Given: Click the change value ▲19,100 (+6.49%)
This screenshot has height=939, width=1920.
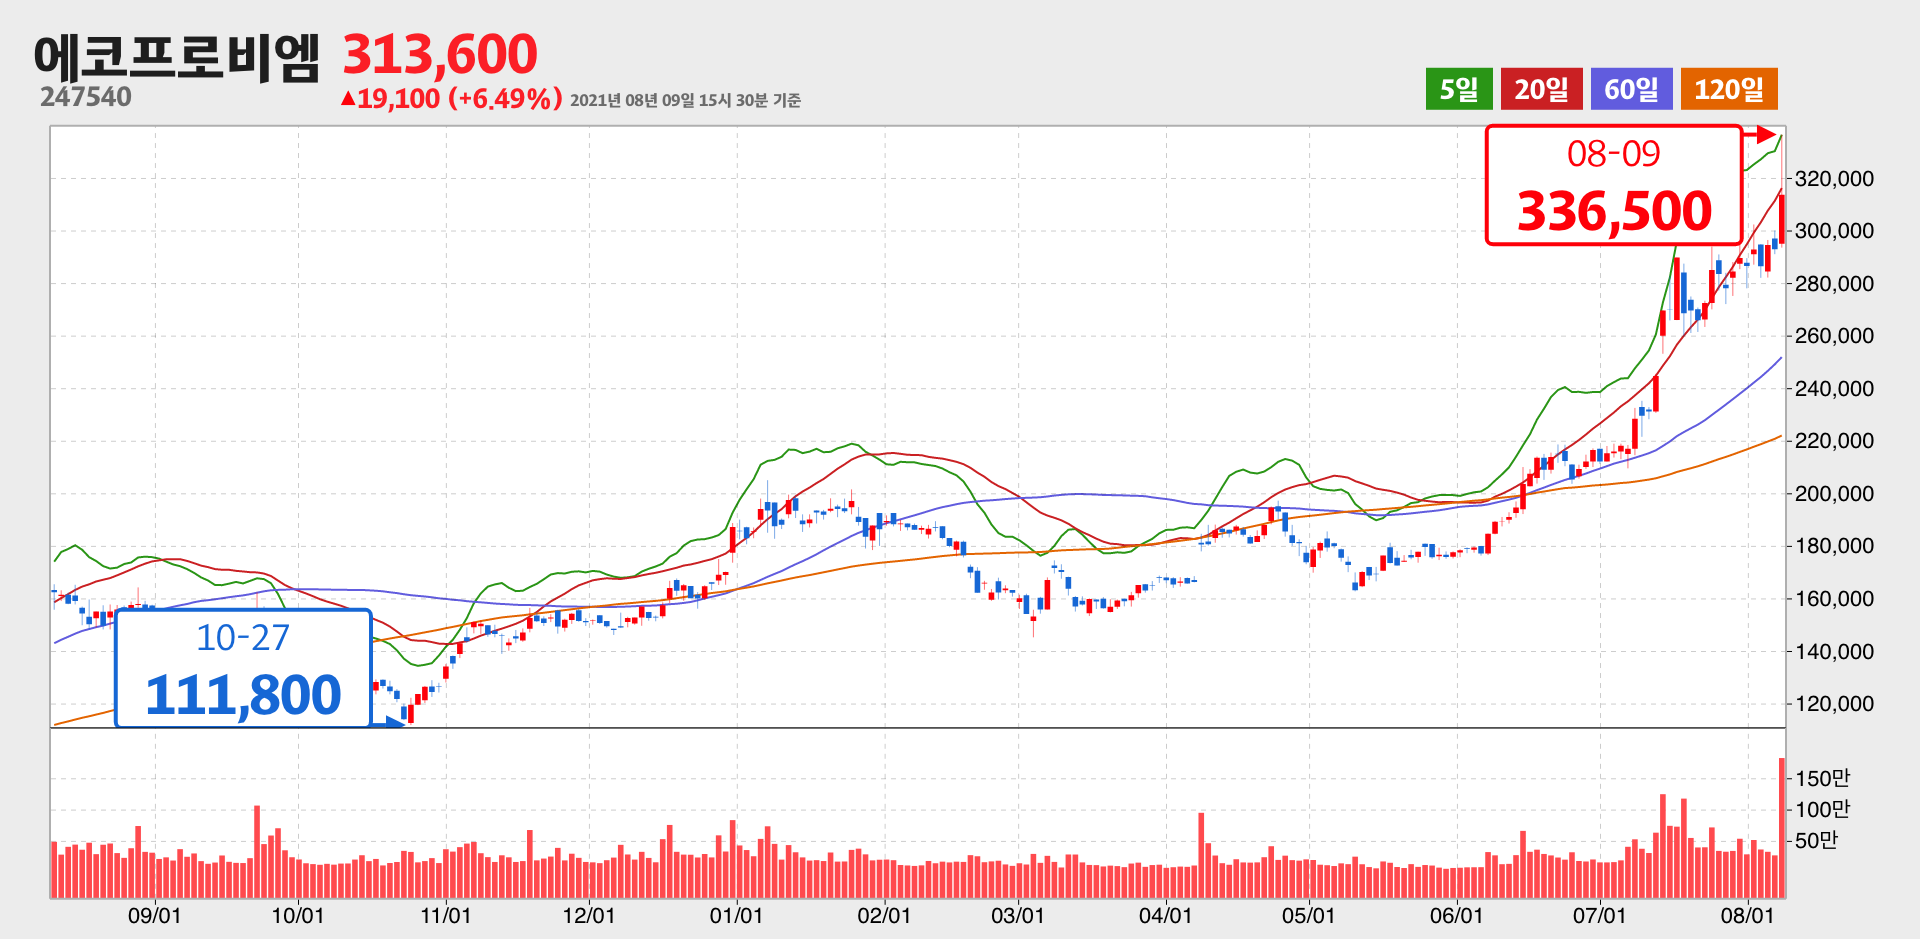Looking at the screenshot, I should (451, 98).
